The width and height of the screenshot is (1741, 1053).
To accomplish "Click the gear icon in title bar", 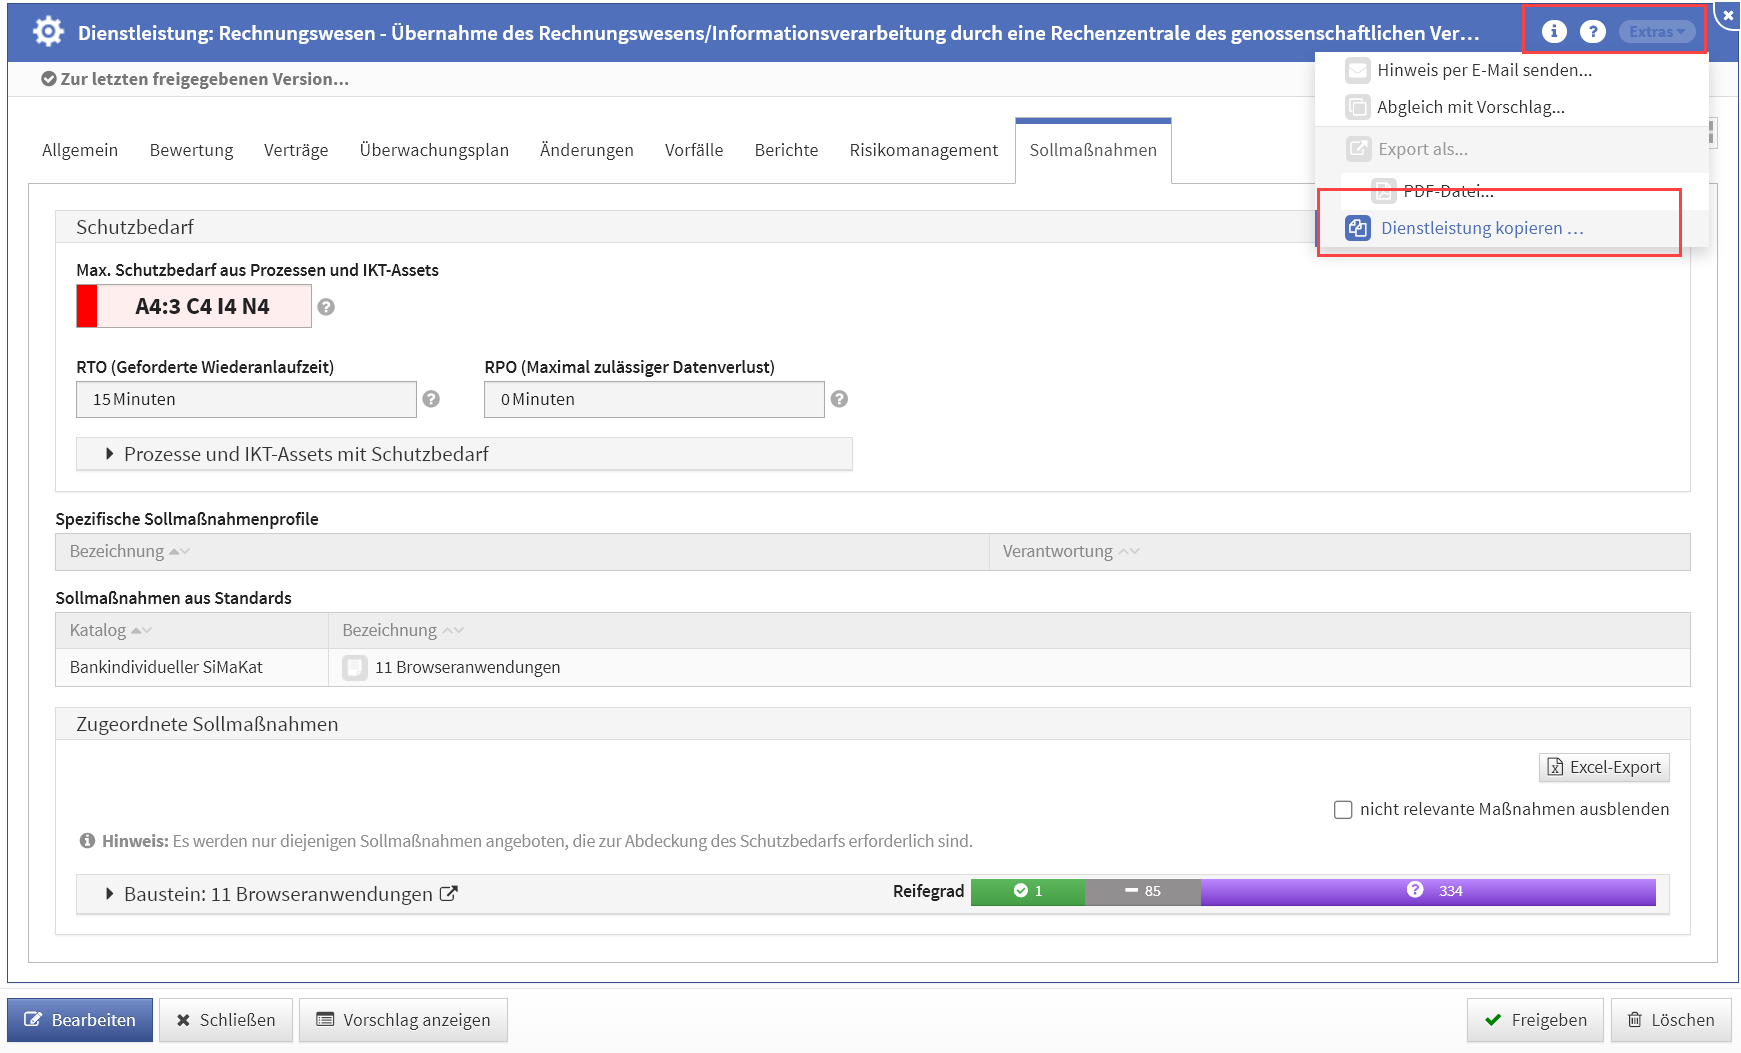I will coord(48,32).
